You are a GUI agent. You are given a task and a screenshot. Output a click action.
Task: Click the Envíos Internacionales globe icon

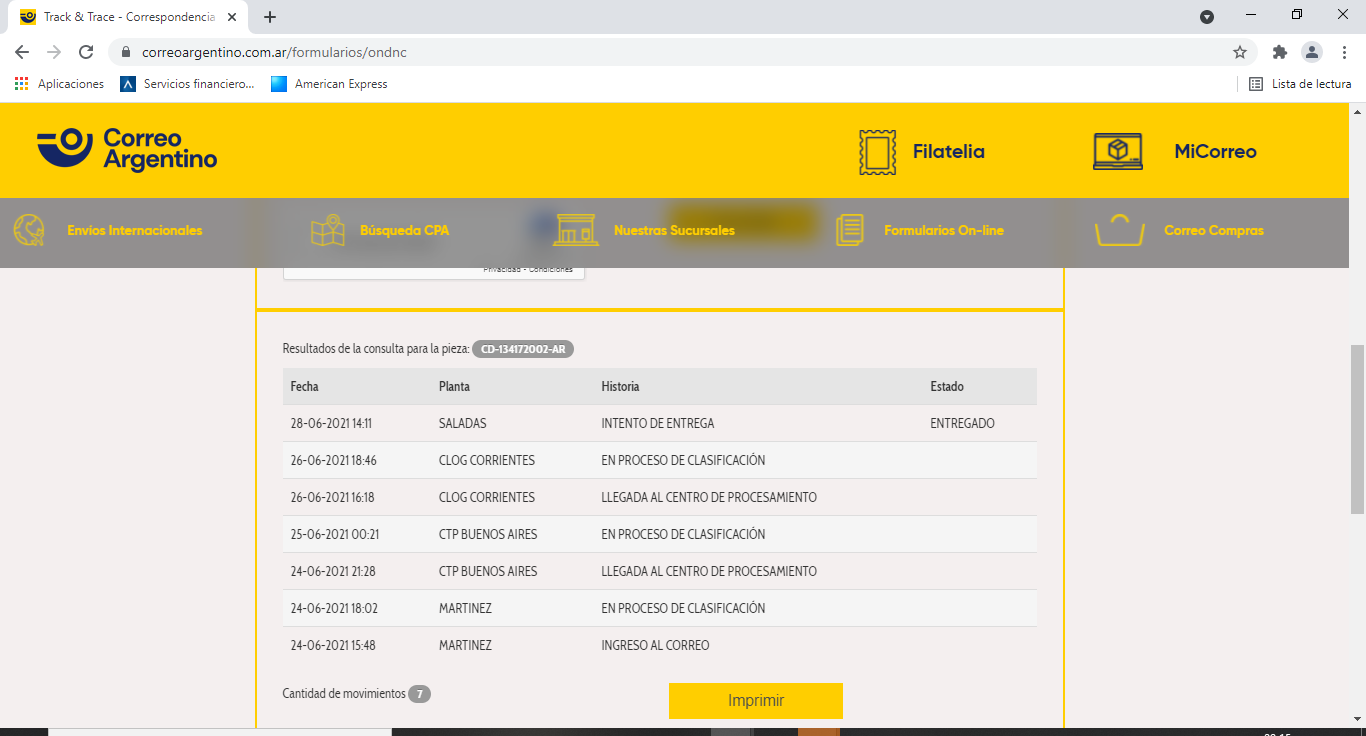click(29, 230)
